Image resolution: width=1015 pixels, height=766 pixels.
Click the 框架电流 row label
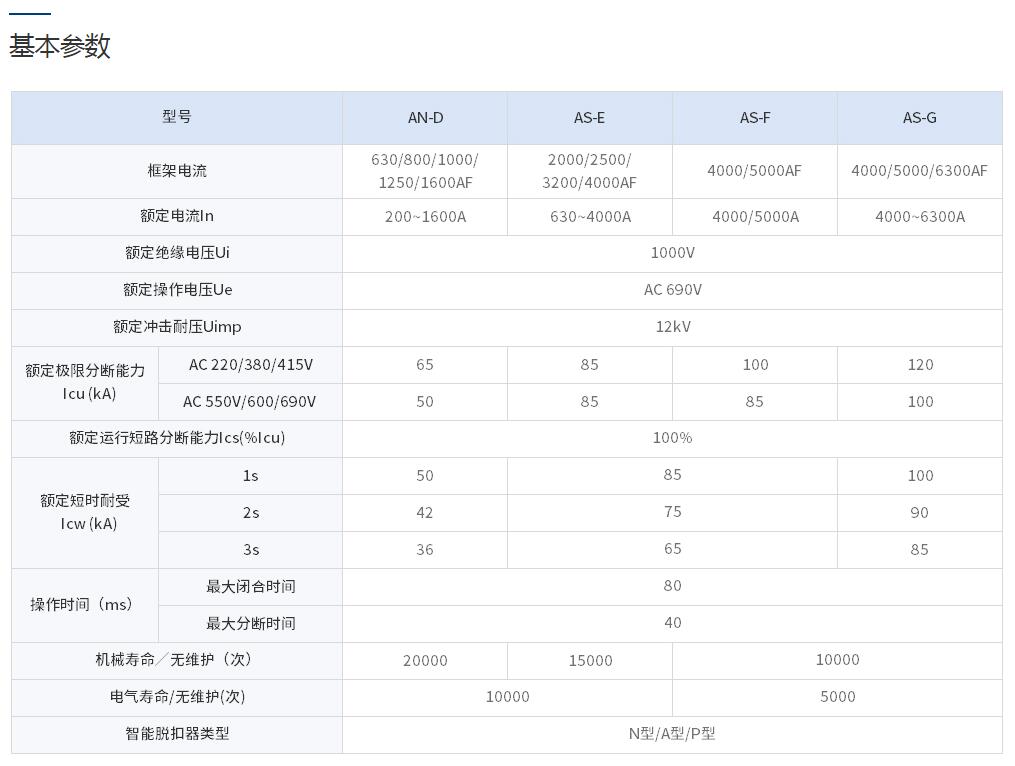click(x=177, y=171)
